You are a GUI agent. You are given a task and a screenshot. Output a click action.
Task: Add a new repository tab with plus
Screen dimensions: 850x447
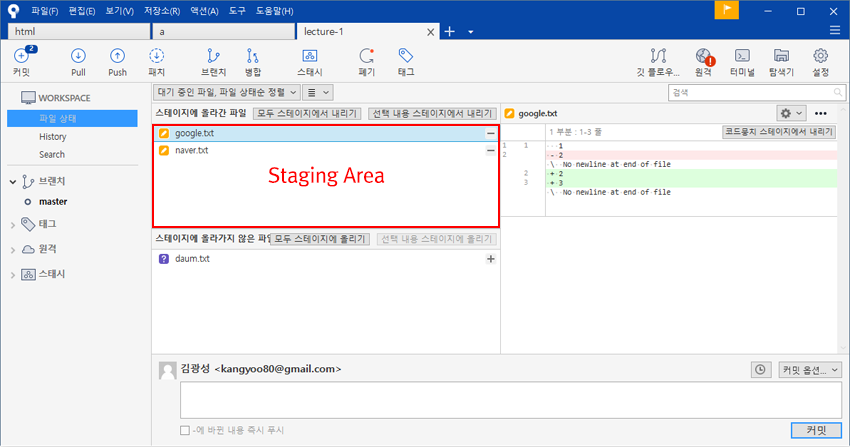click(449, 31)
